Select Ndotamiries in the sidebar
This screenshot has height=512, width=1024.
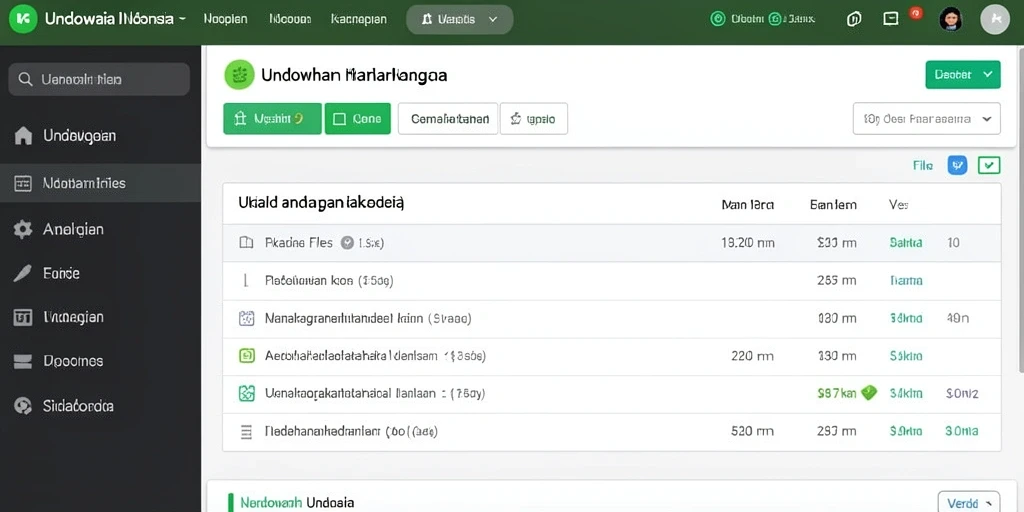101,184
